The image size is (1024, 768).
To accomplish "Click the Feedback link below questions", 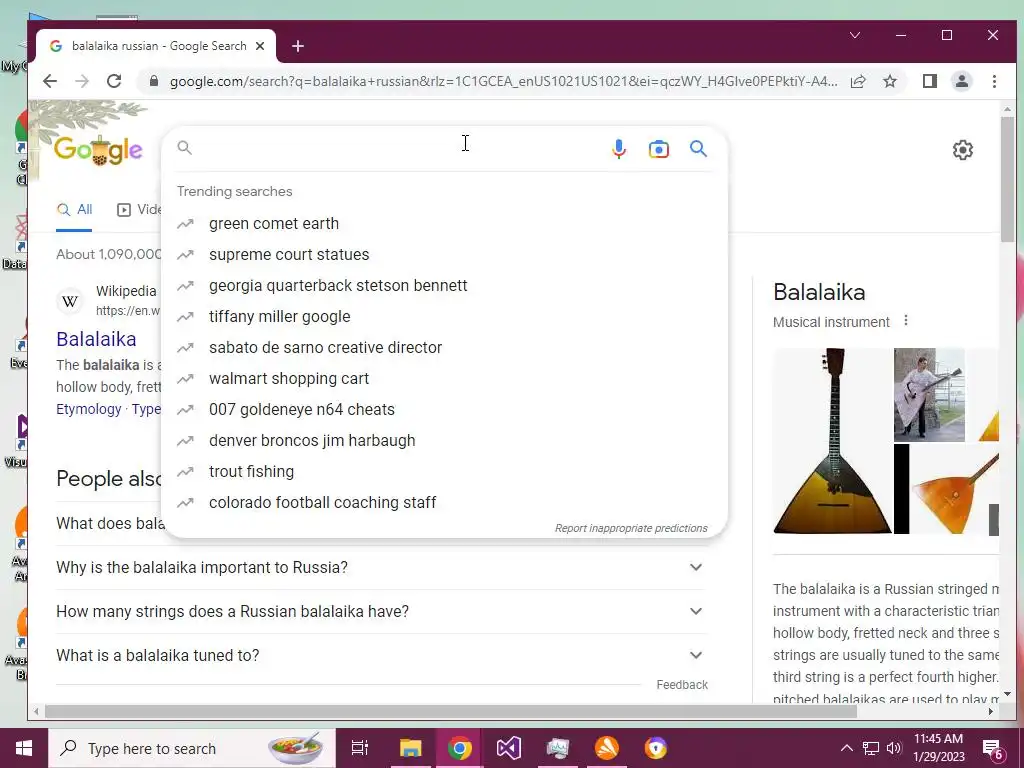I will coord(682,684).
